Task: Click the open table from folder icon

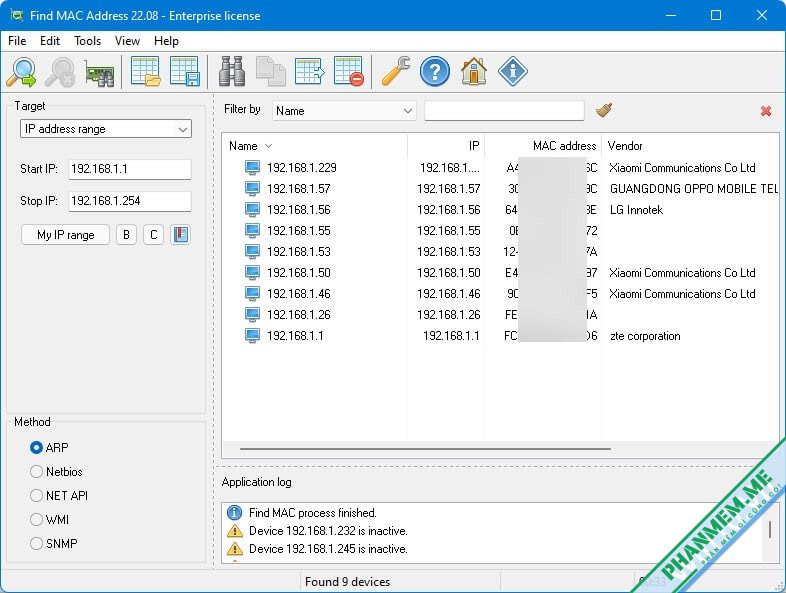Action: [x=145, y=72]
